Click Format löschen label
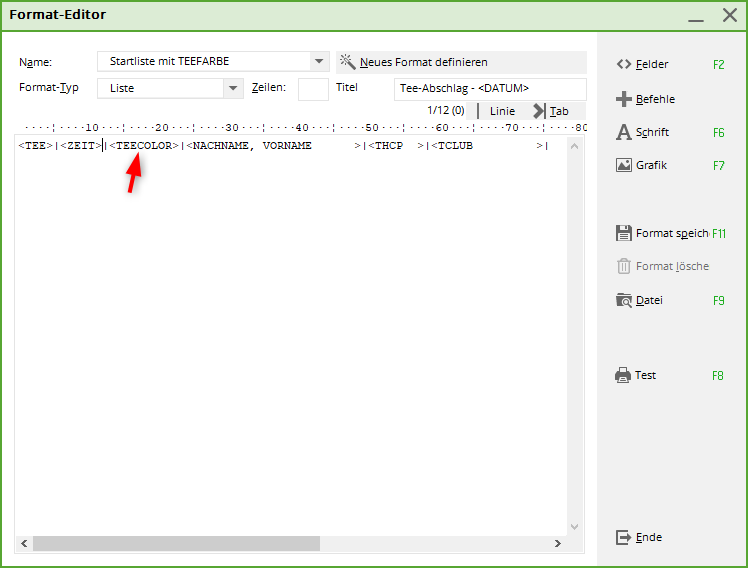The image size is (748, 568). coord(672,266)
